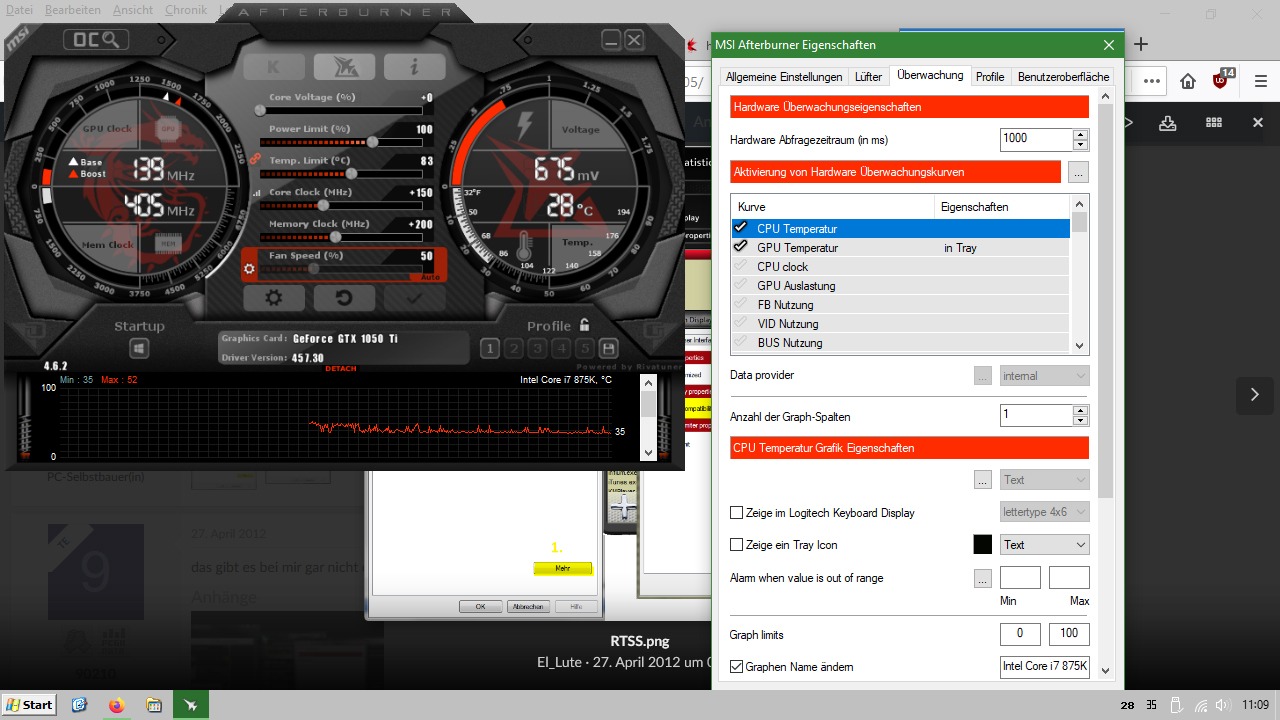The image size is (1280, 720).
Task: Open Firefox from the taskbar
Action: pos(116,705)
